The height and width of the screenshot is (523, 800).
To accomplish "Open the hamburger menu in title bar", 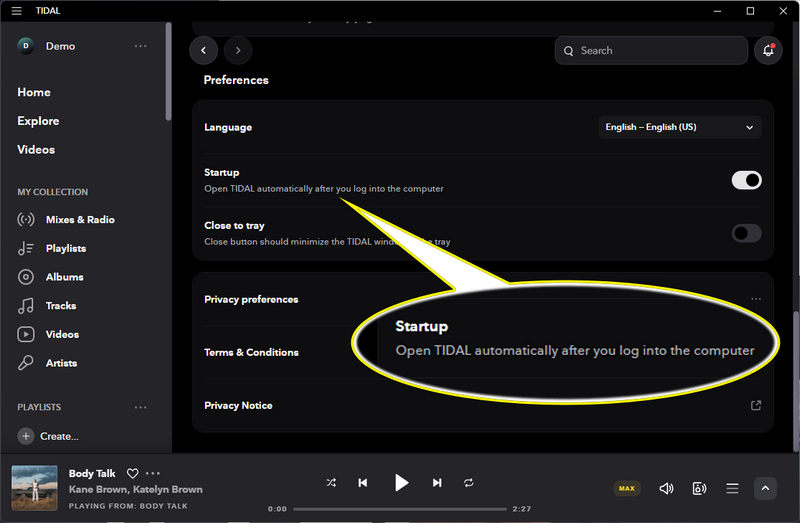I will pyautogui.click(x=16, y=11).
